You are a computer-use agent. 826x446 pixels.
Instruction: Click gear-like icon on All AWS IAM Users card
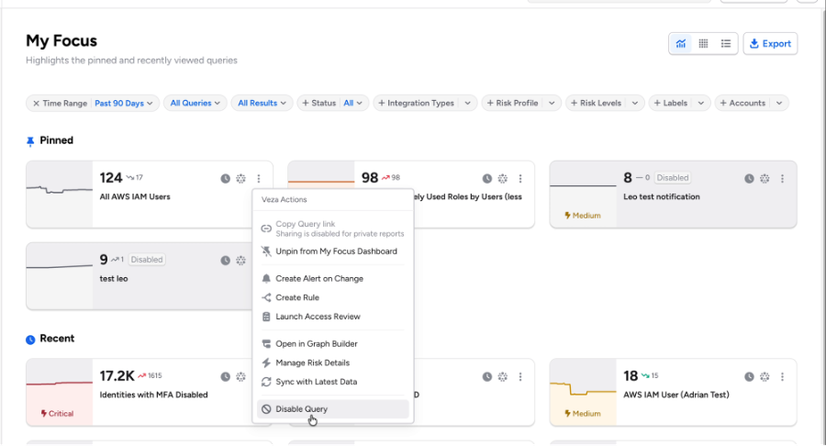(x=241, y=179)
